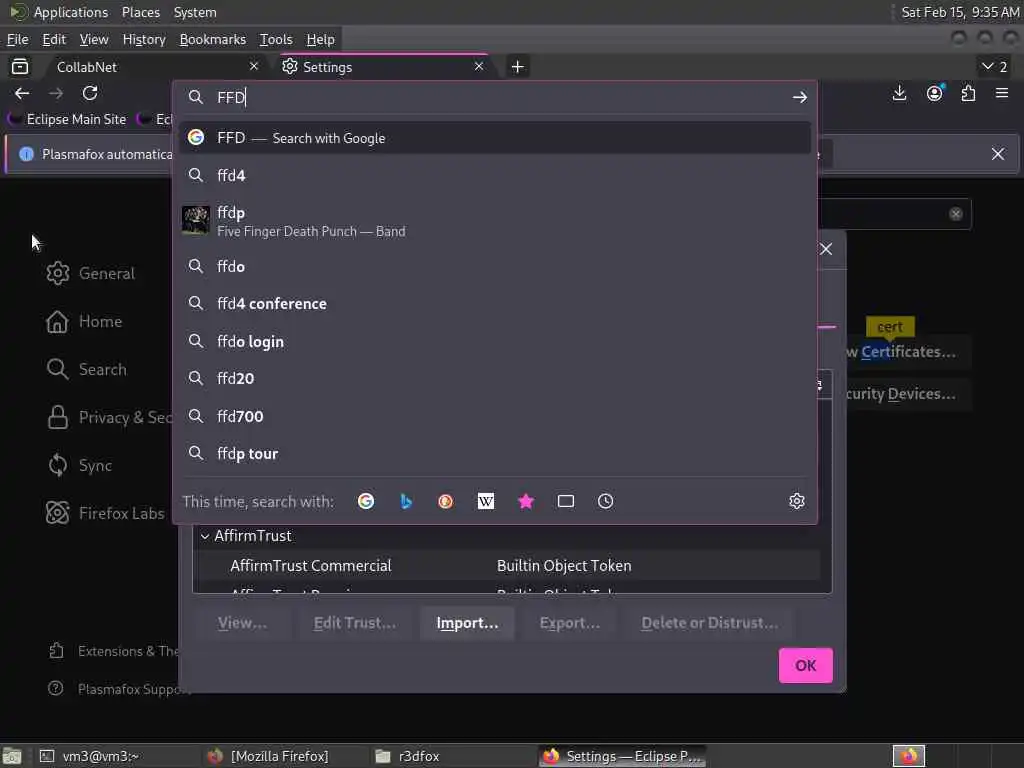The image size is (1024, 768).
Task: Choose the 'ffd20' suggestion
Action: (495, 379)
